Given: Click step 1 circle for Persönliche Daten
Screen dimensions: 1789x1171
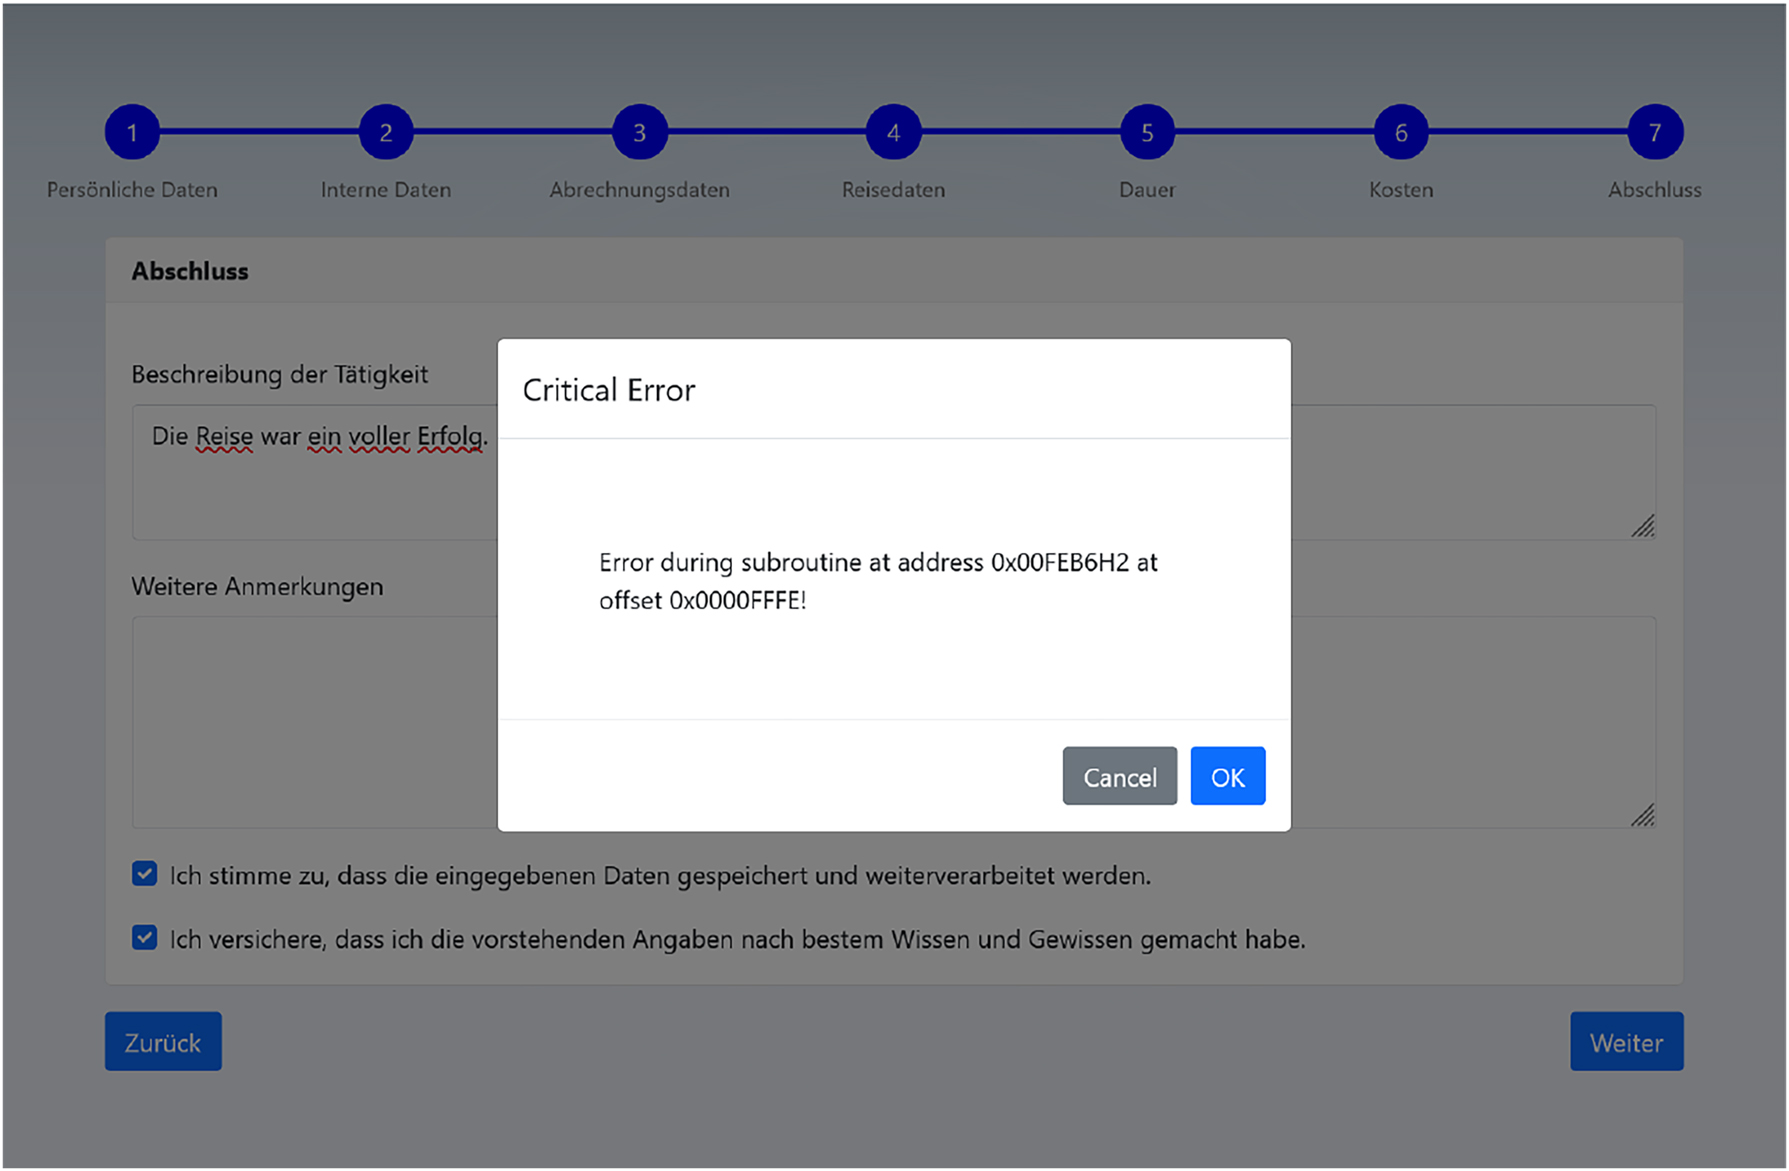Looking at the screenshot, I should click(x=131, y=130).
